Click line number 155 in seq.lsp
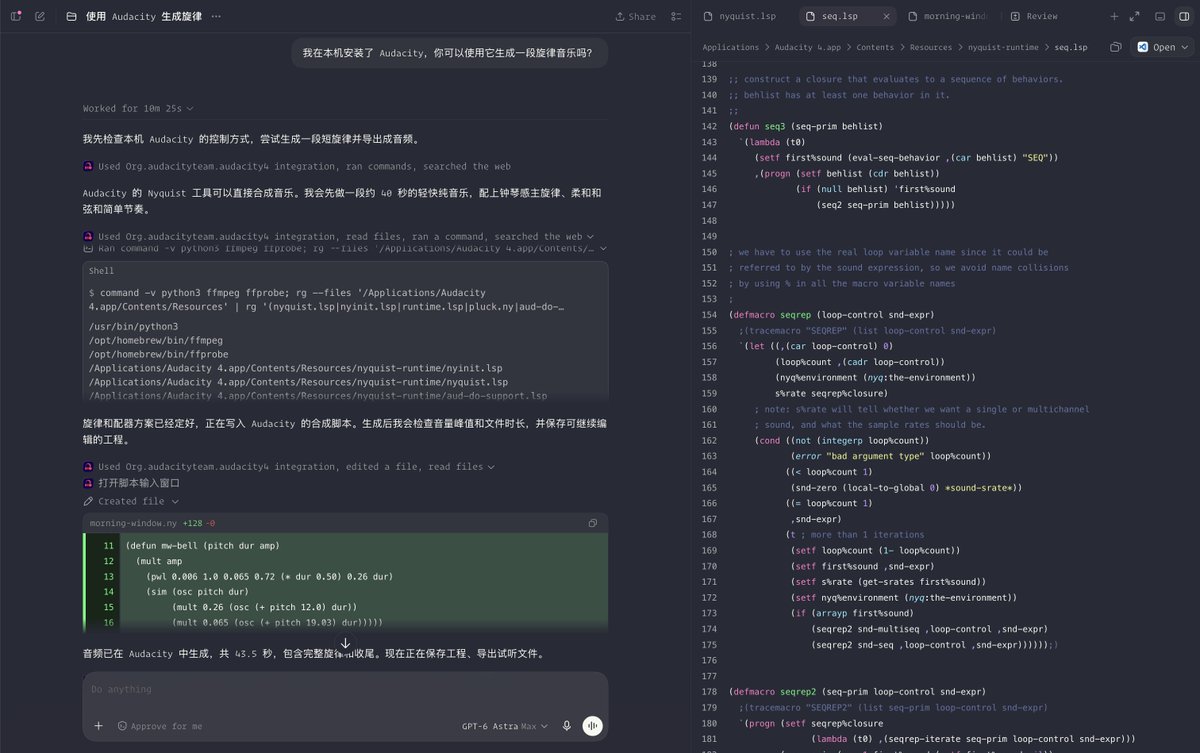 click(710, 330)
